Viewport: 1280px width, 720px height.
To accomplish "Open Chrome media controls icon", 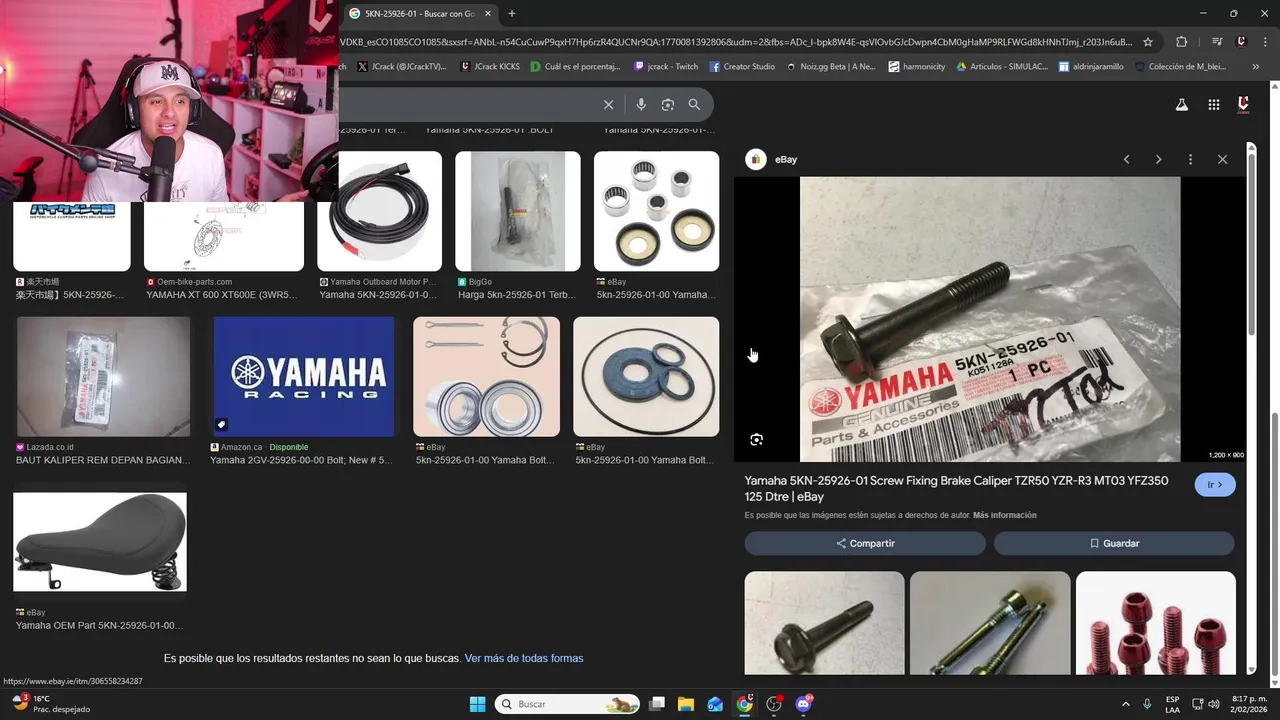I will (x=1217, y=42).
